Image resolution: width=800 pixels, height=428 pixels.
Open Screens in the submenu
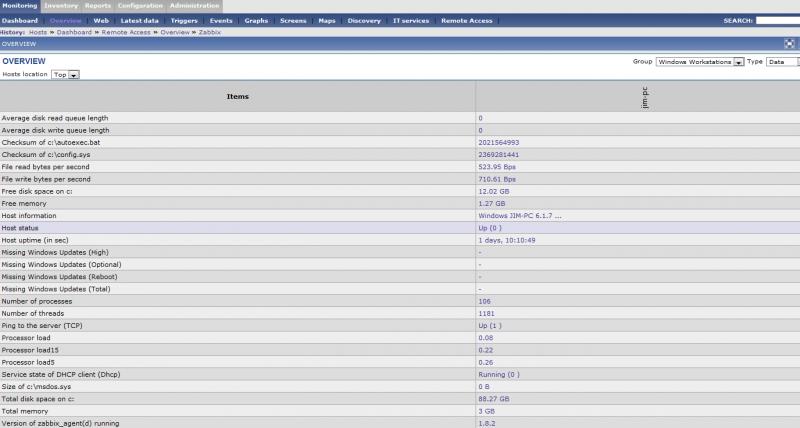pos(293,21)
